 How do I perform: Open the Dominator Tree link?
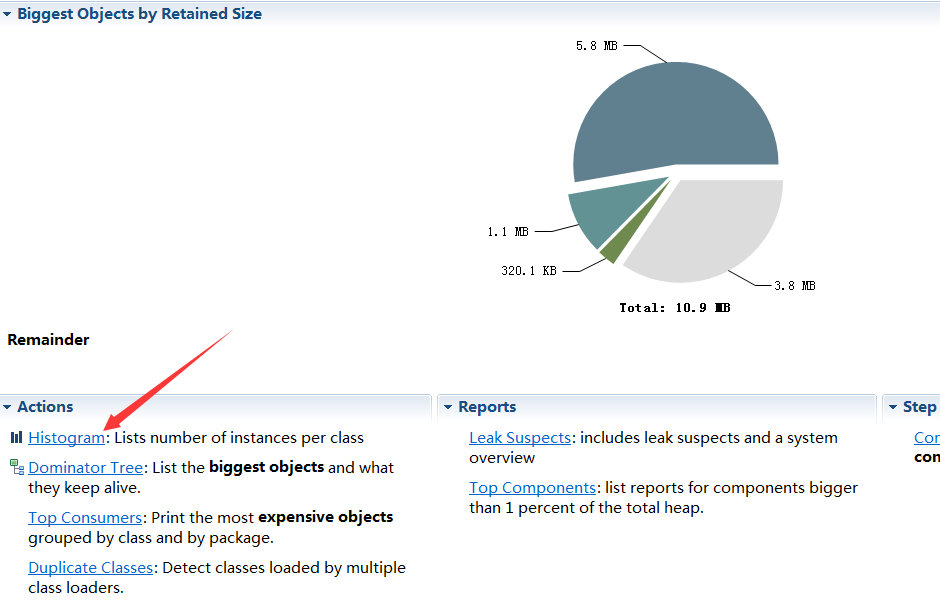(x=86, y=468)
